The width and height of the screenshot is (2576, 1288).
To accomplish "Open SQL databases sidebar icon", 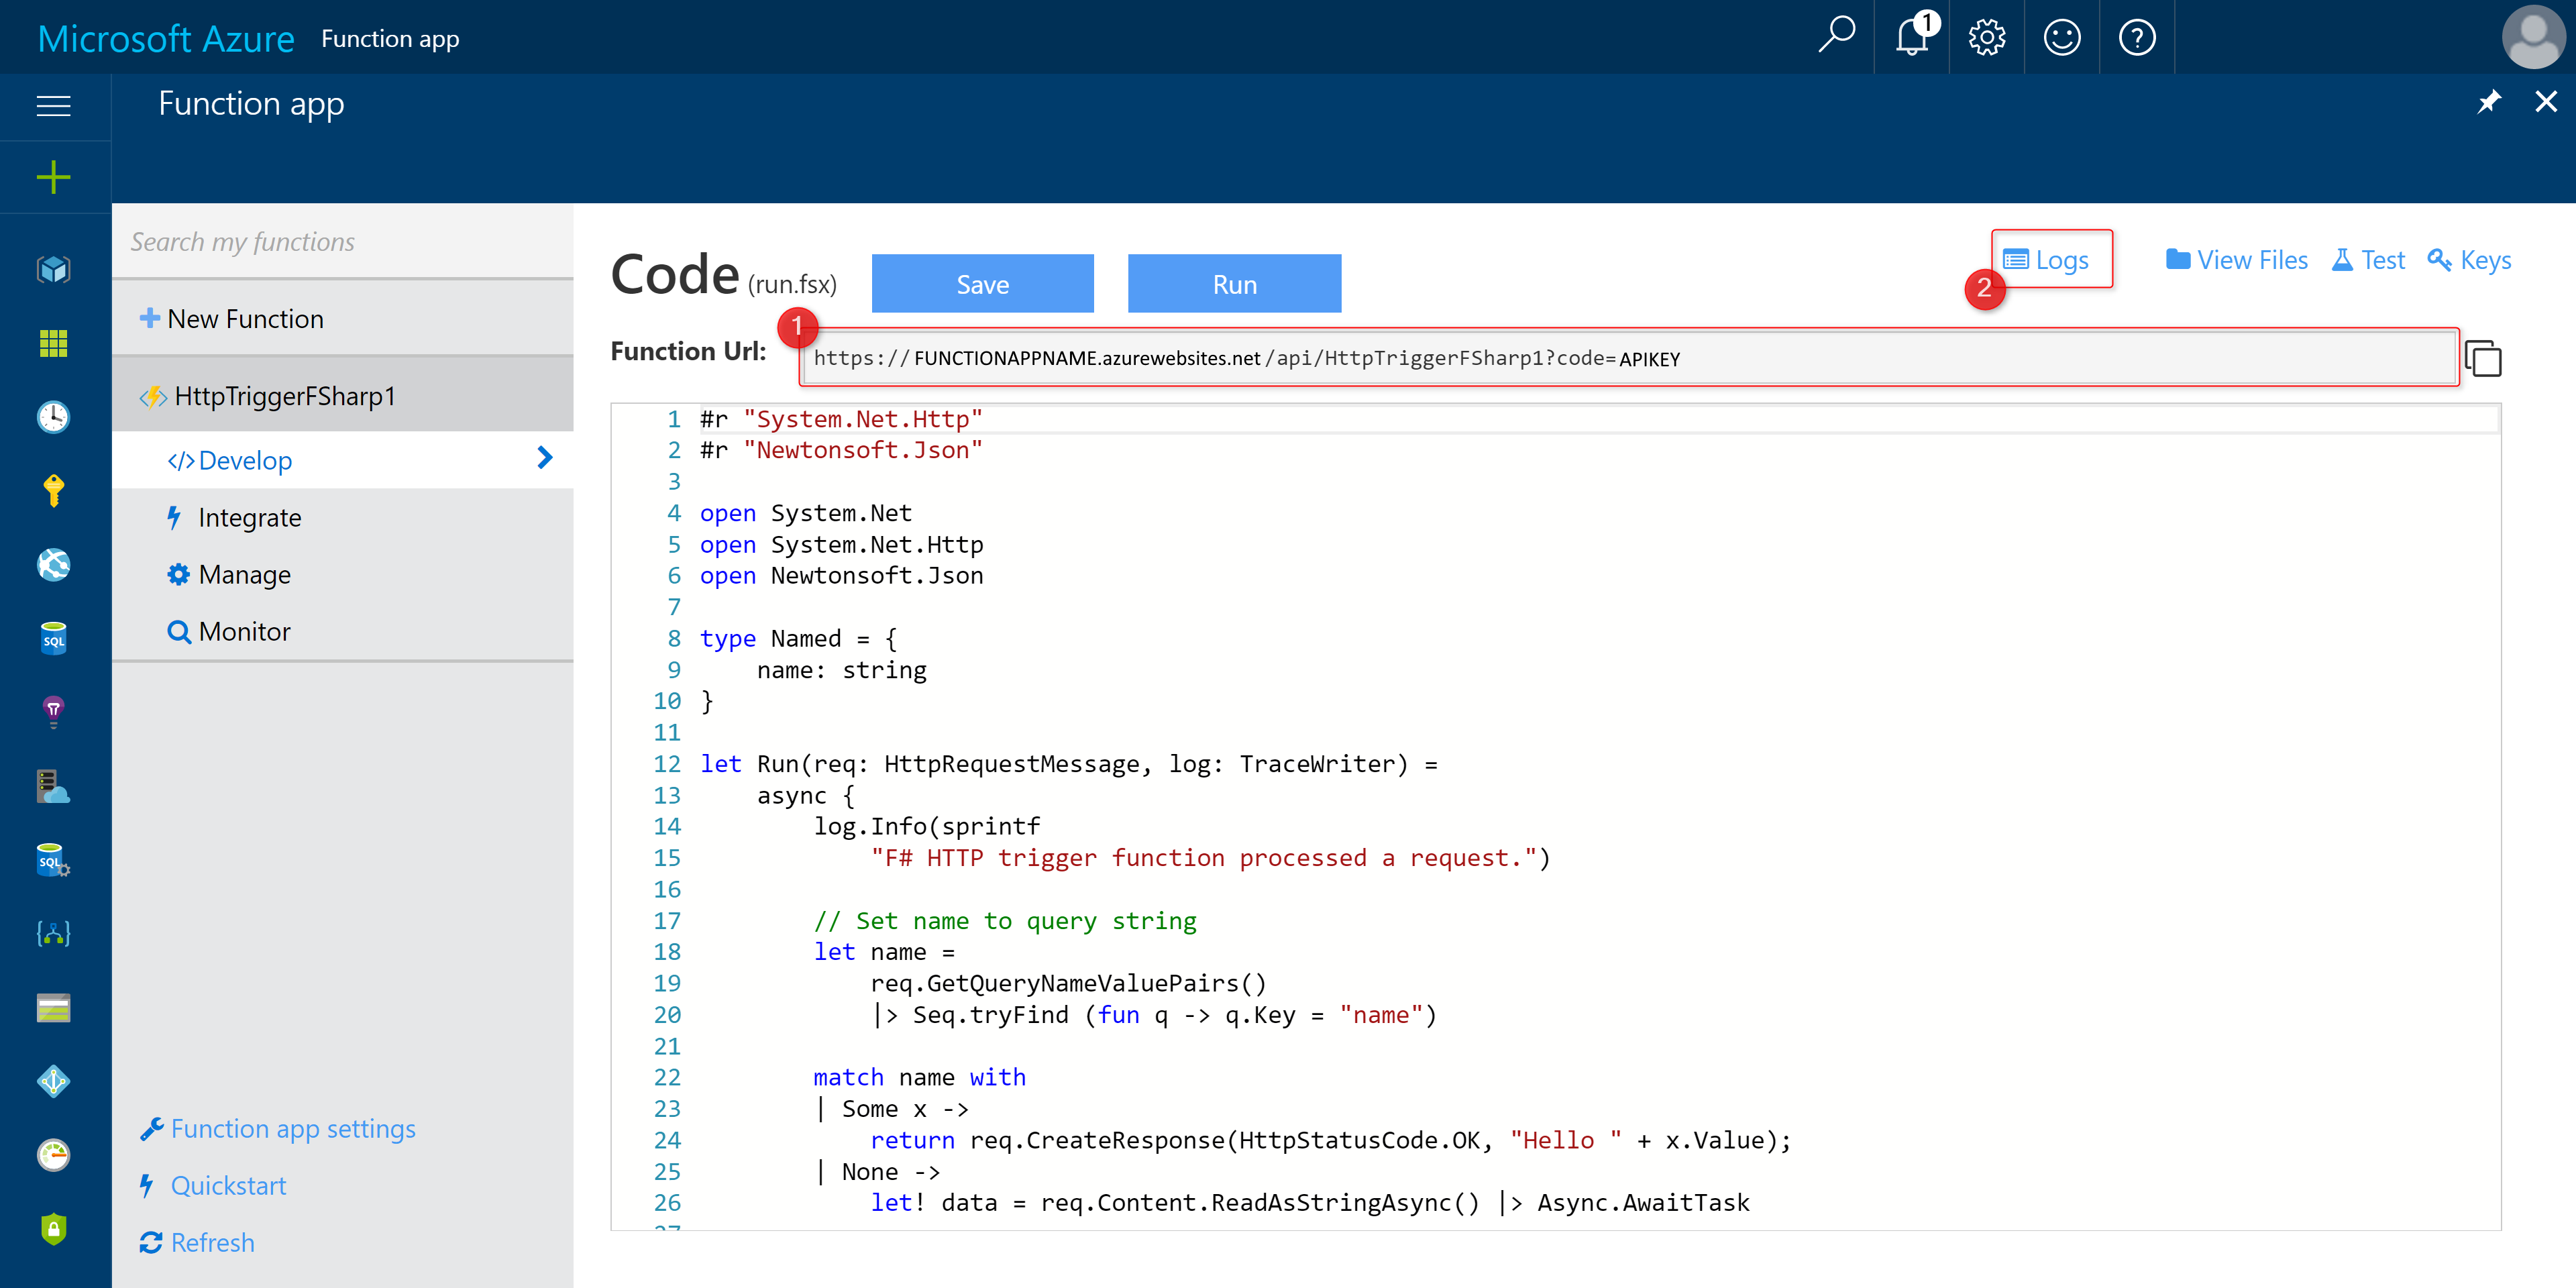I will 54,638.
